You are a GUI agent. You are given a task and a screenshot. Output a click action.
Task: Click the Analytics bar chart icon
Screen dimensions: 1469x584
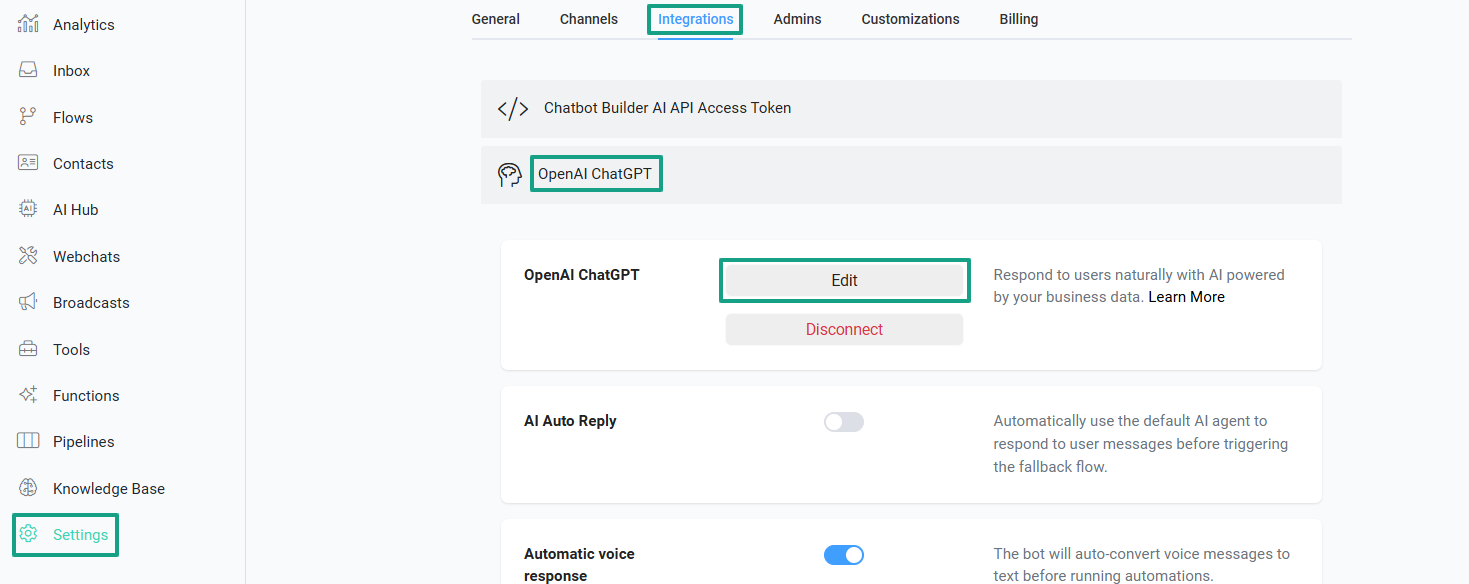pos(28,24)
